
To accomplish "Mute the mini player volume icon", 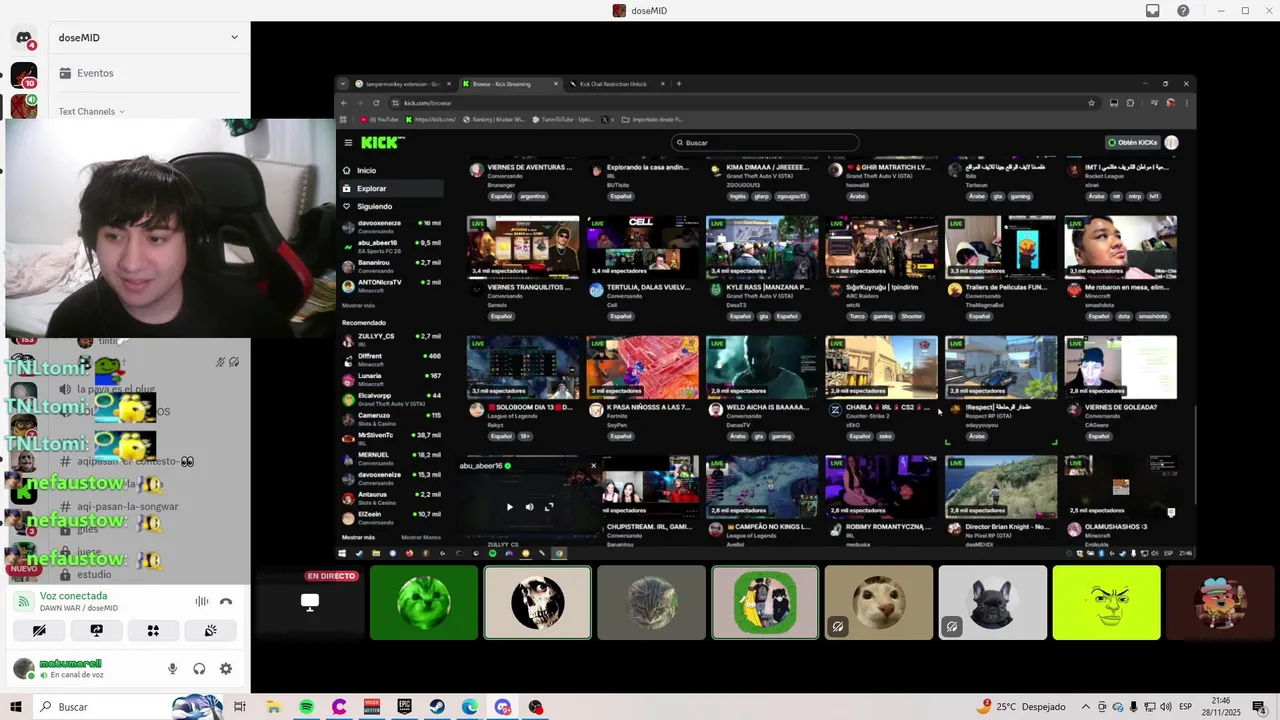I will pos(529,507).
